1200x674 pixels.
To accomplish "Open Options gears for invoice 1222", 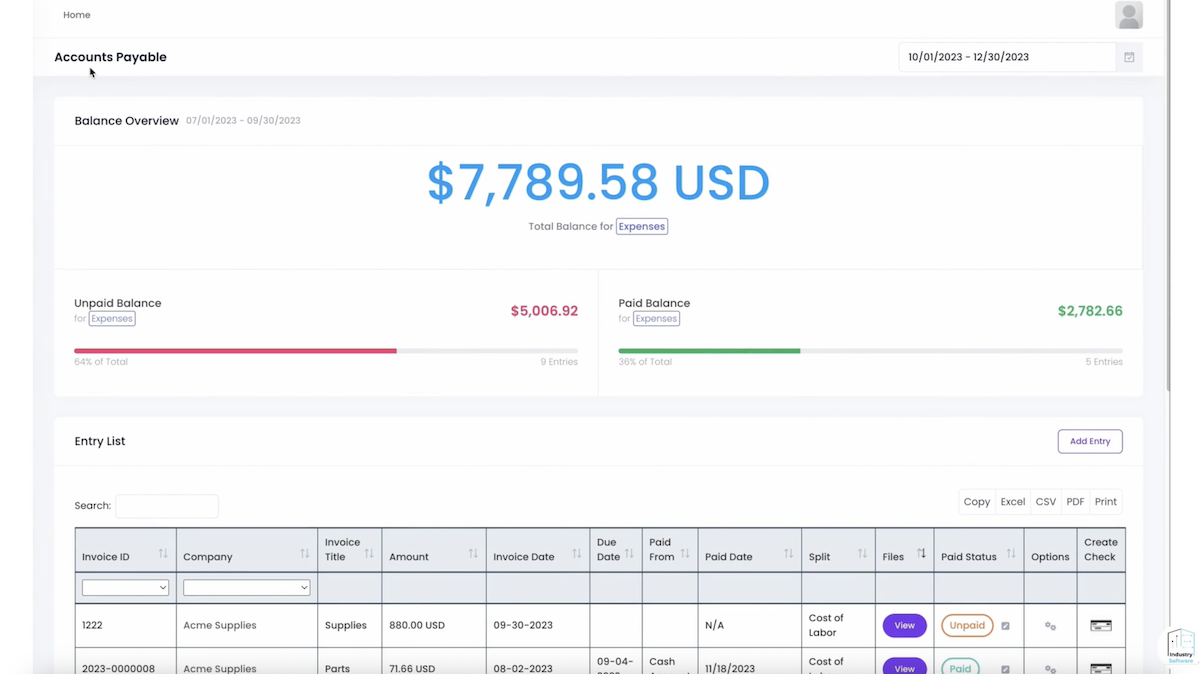I will pyautogui.click(x=1050, y=625).
